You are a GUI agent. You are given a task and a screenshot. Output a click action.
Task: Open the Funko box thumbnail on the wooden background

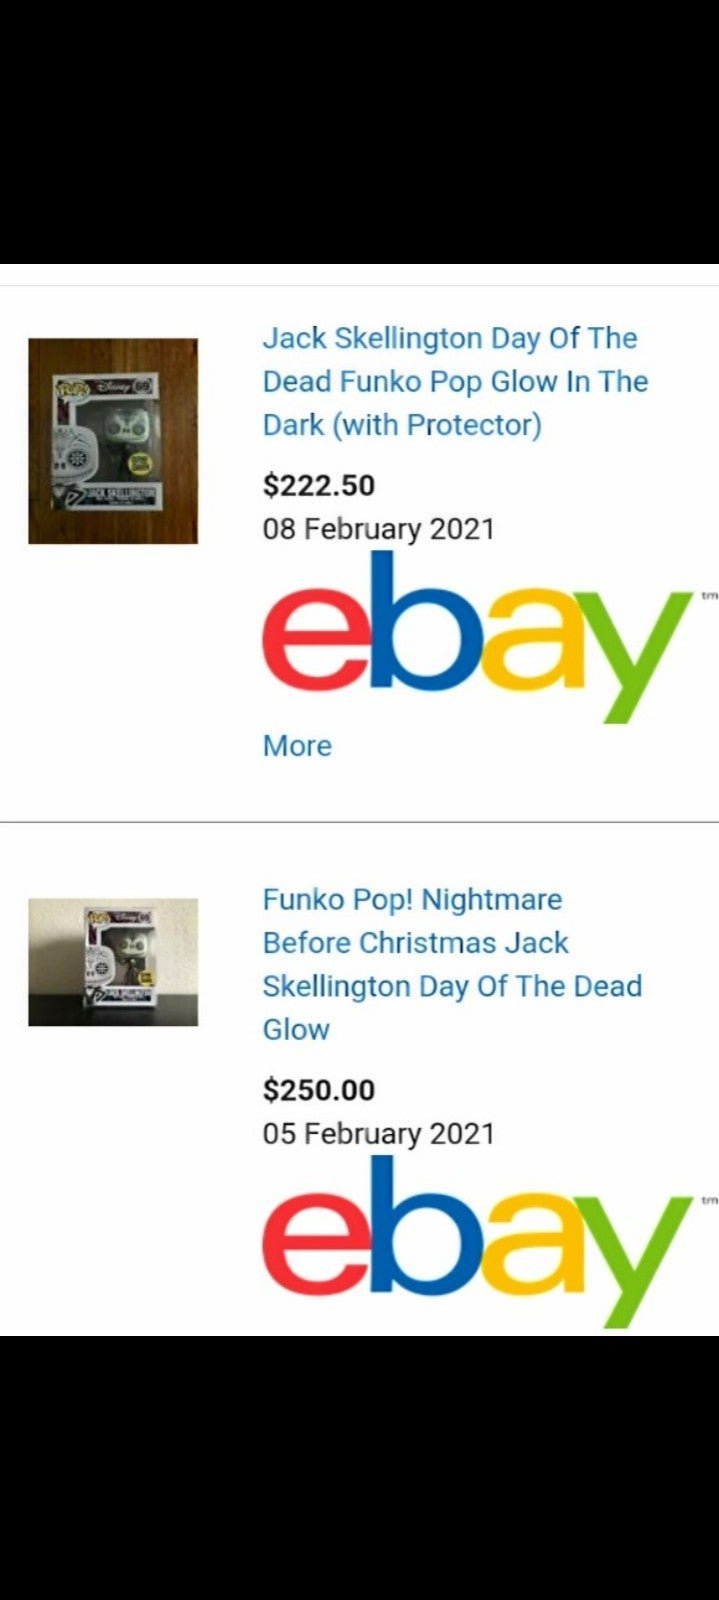(x=113, y=441)
